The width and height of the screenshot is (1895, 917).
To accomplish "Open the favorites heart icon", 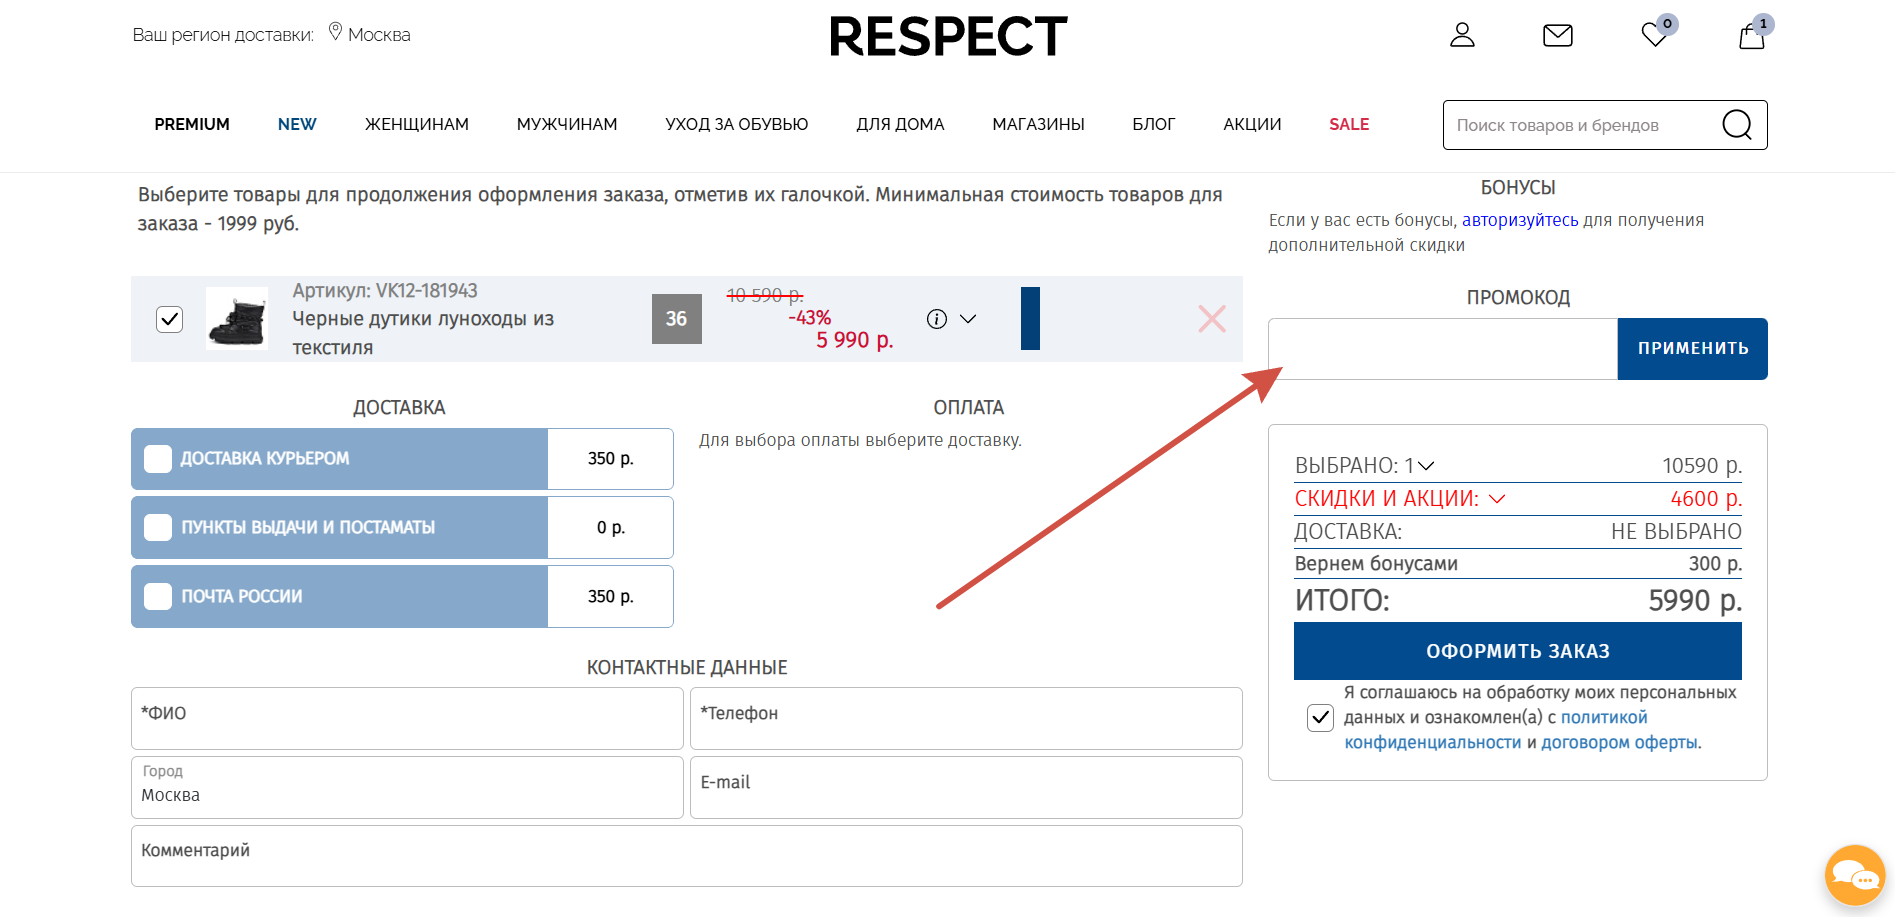I will click(1655, 35).
